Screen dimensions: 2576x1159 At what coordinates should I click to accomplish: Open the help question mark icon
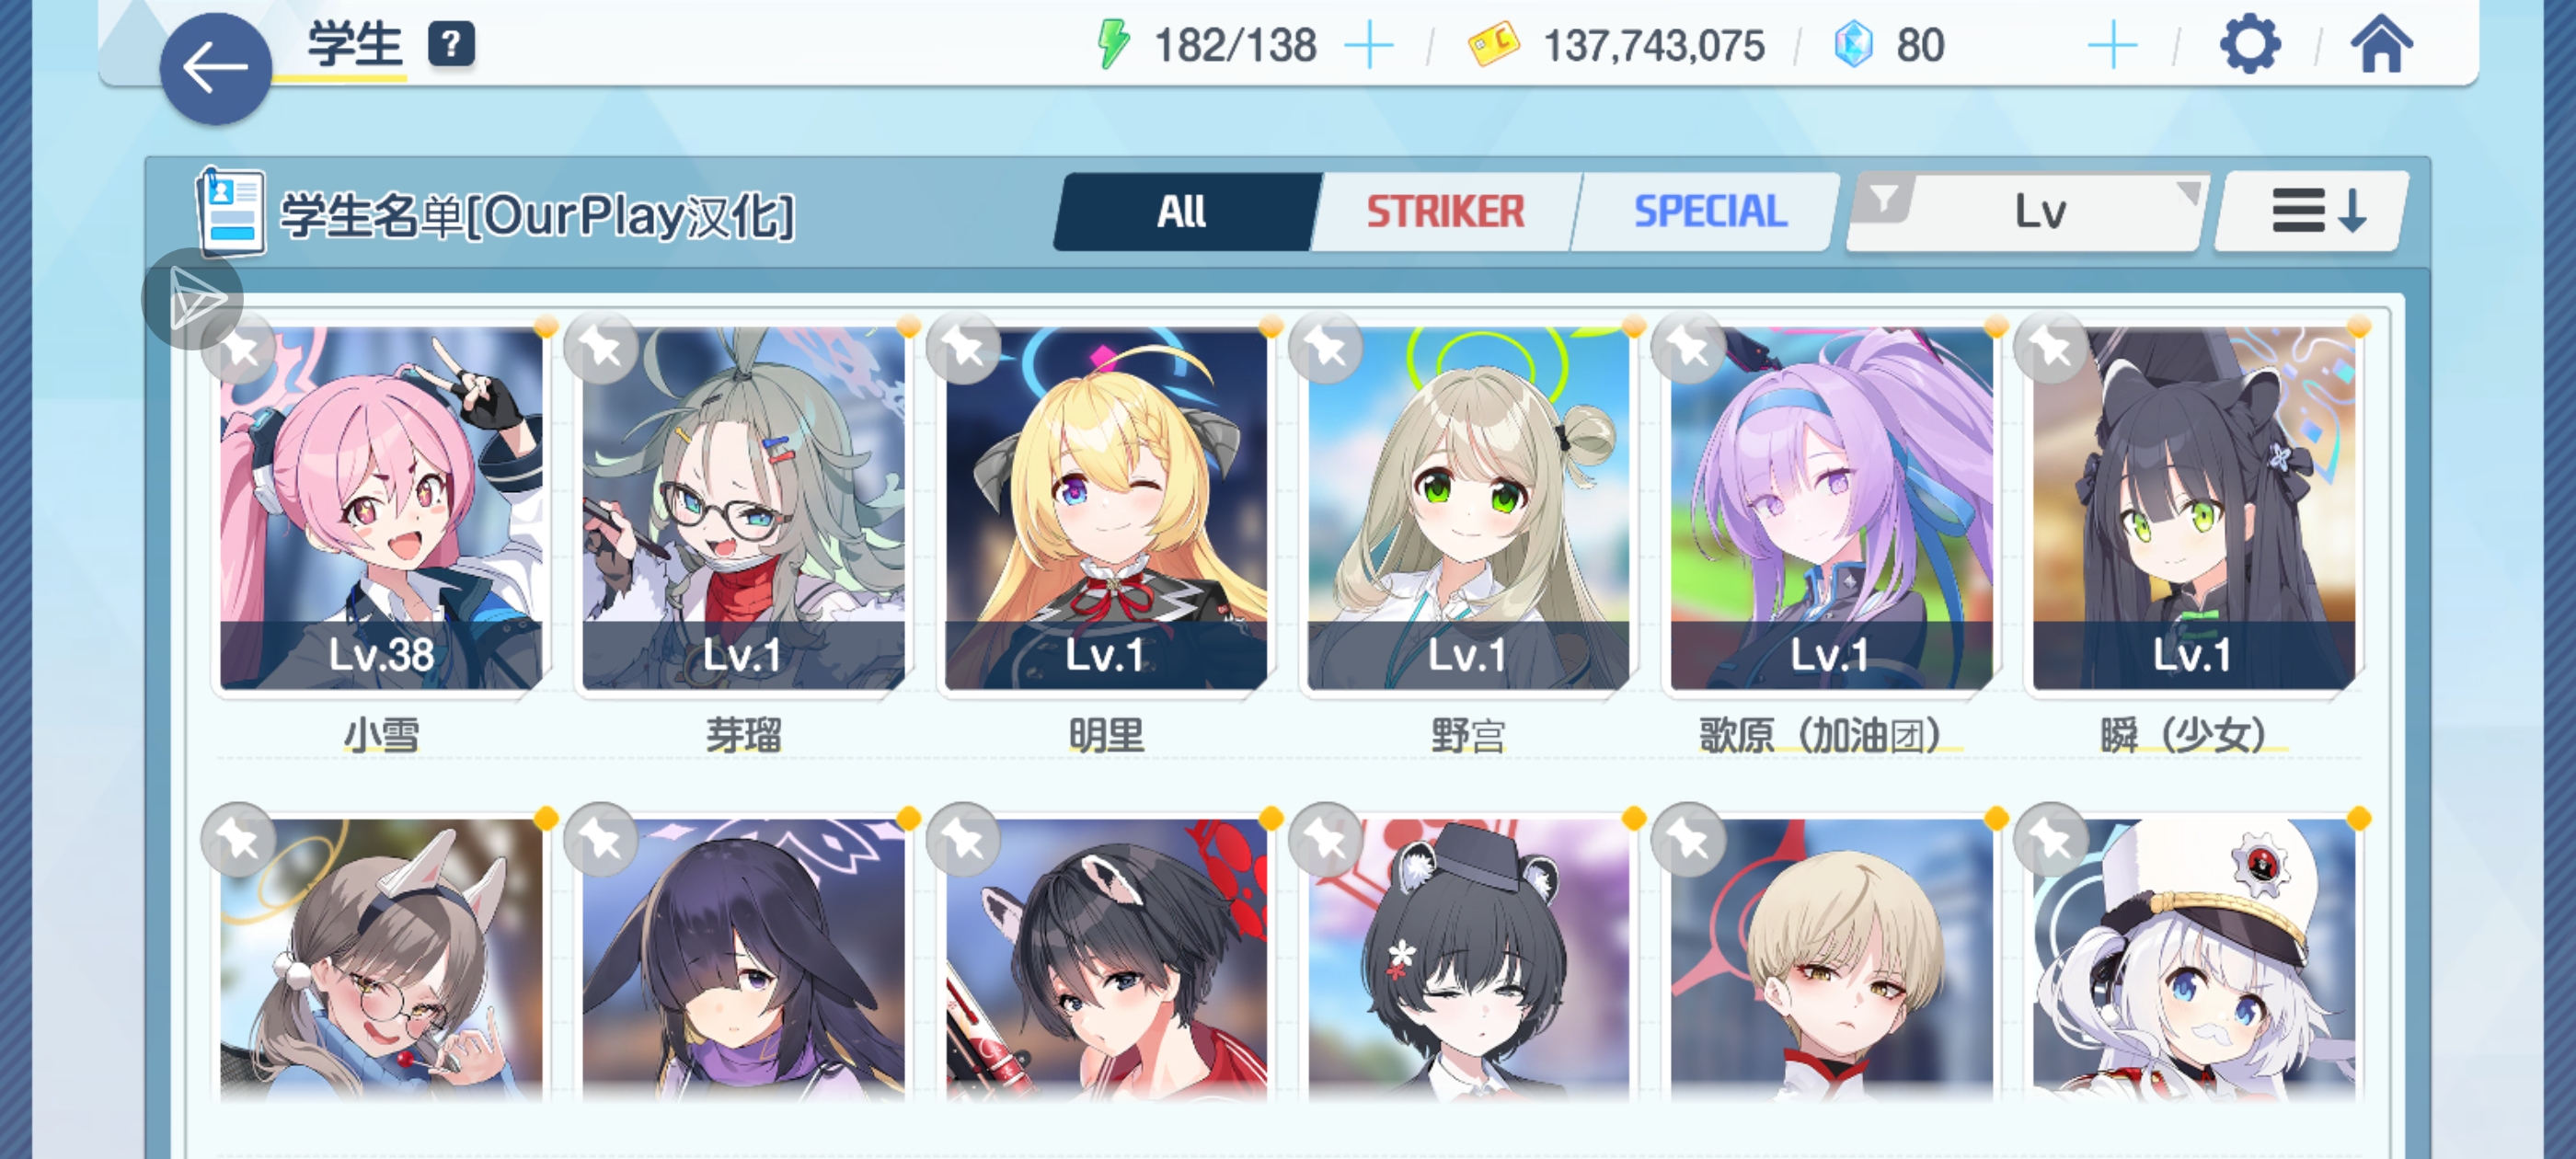[451, 44]
